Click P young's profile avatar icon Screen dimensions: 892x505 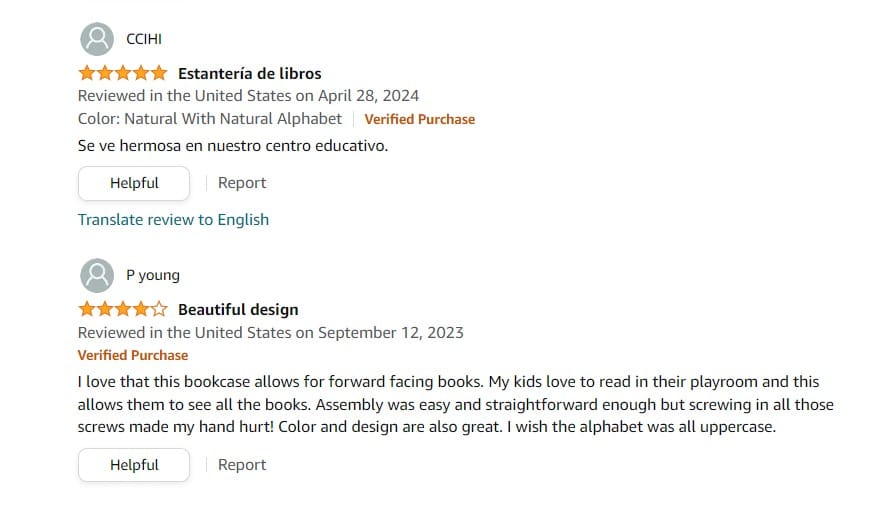coord(97,276)
